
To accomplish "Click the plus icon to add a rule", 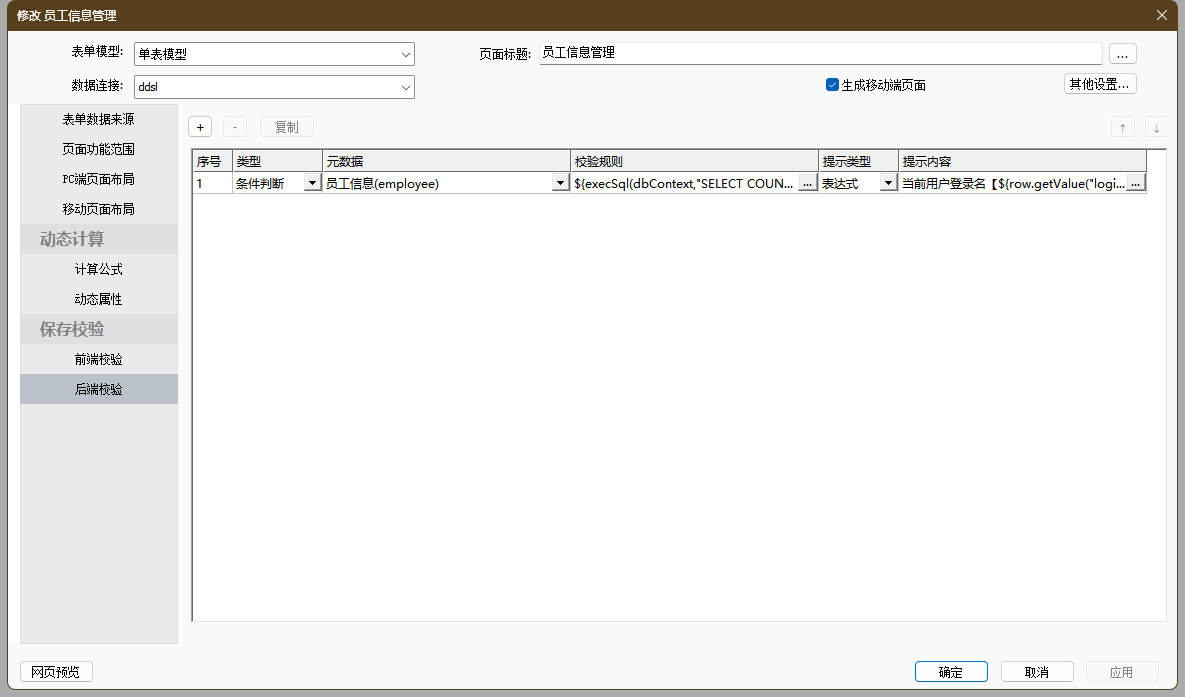I will (200, 127).
